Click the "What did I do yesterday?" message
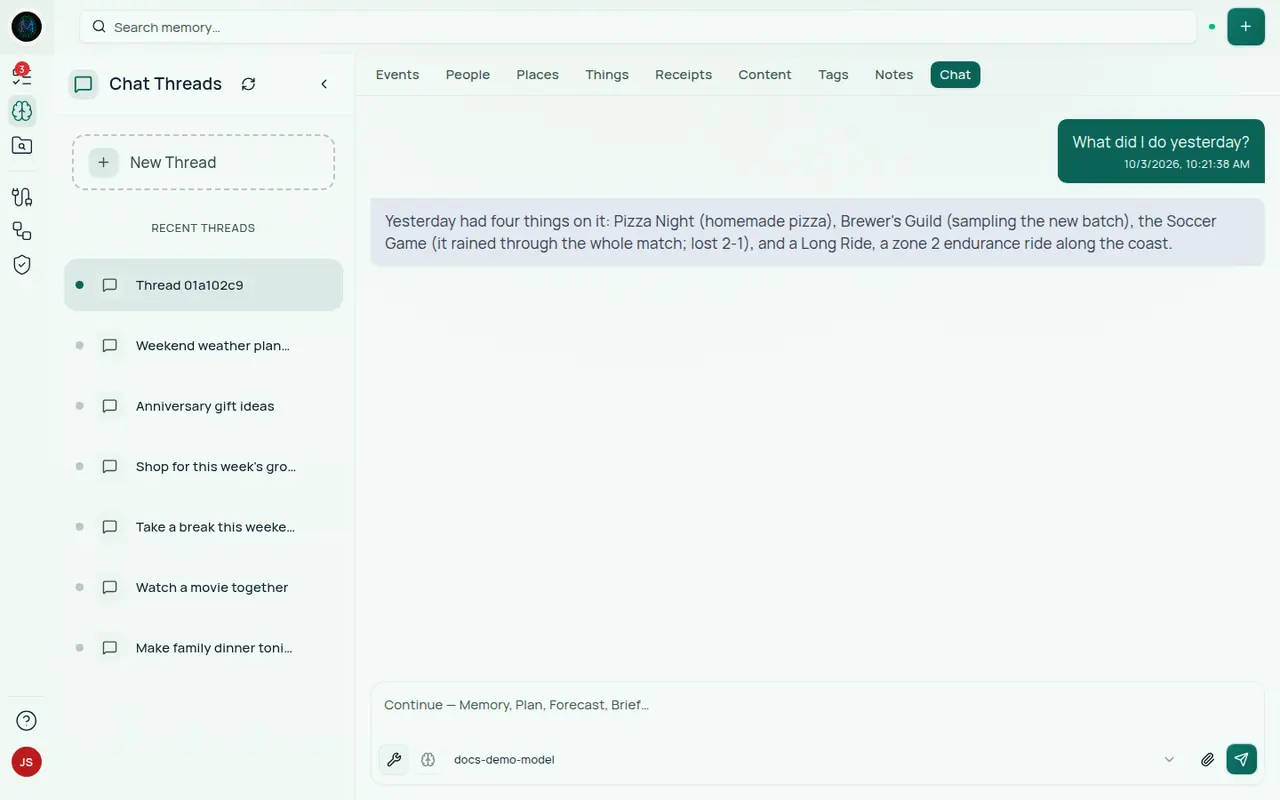1280x800 pixels. tap(1161, 151)
